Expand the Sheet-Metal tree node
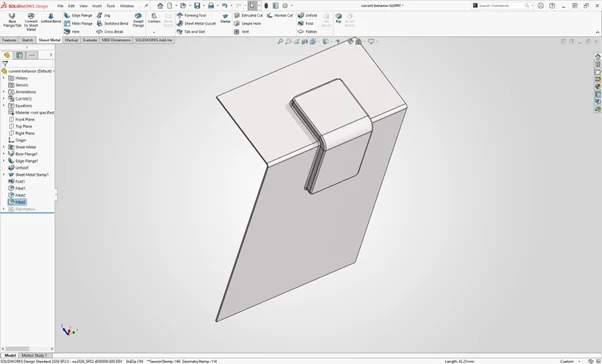The image size is (602, 364). tap(4, 147)
